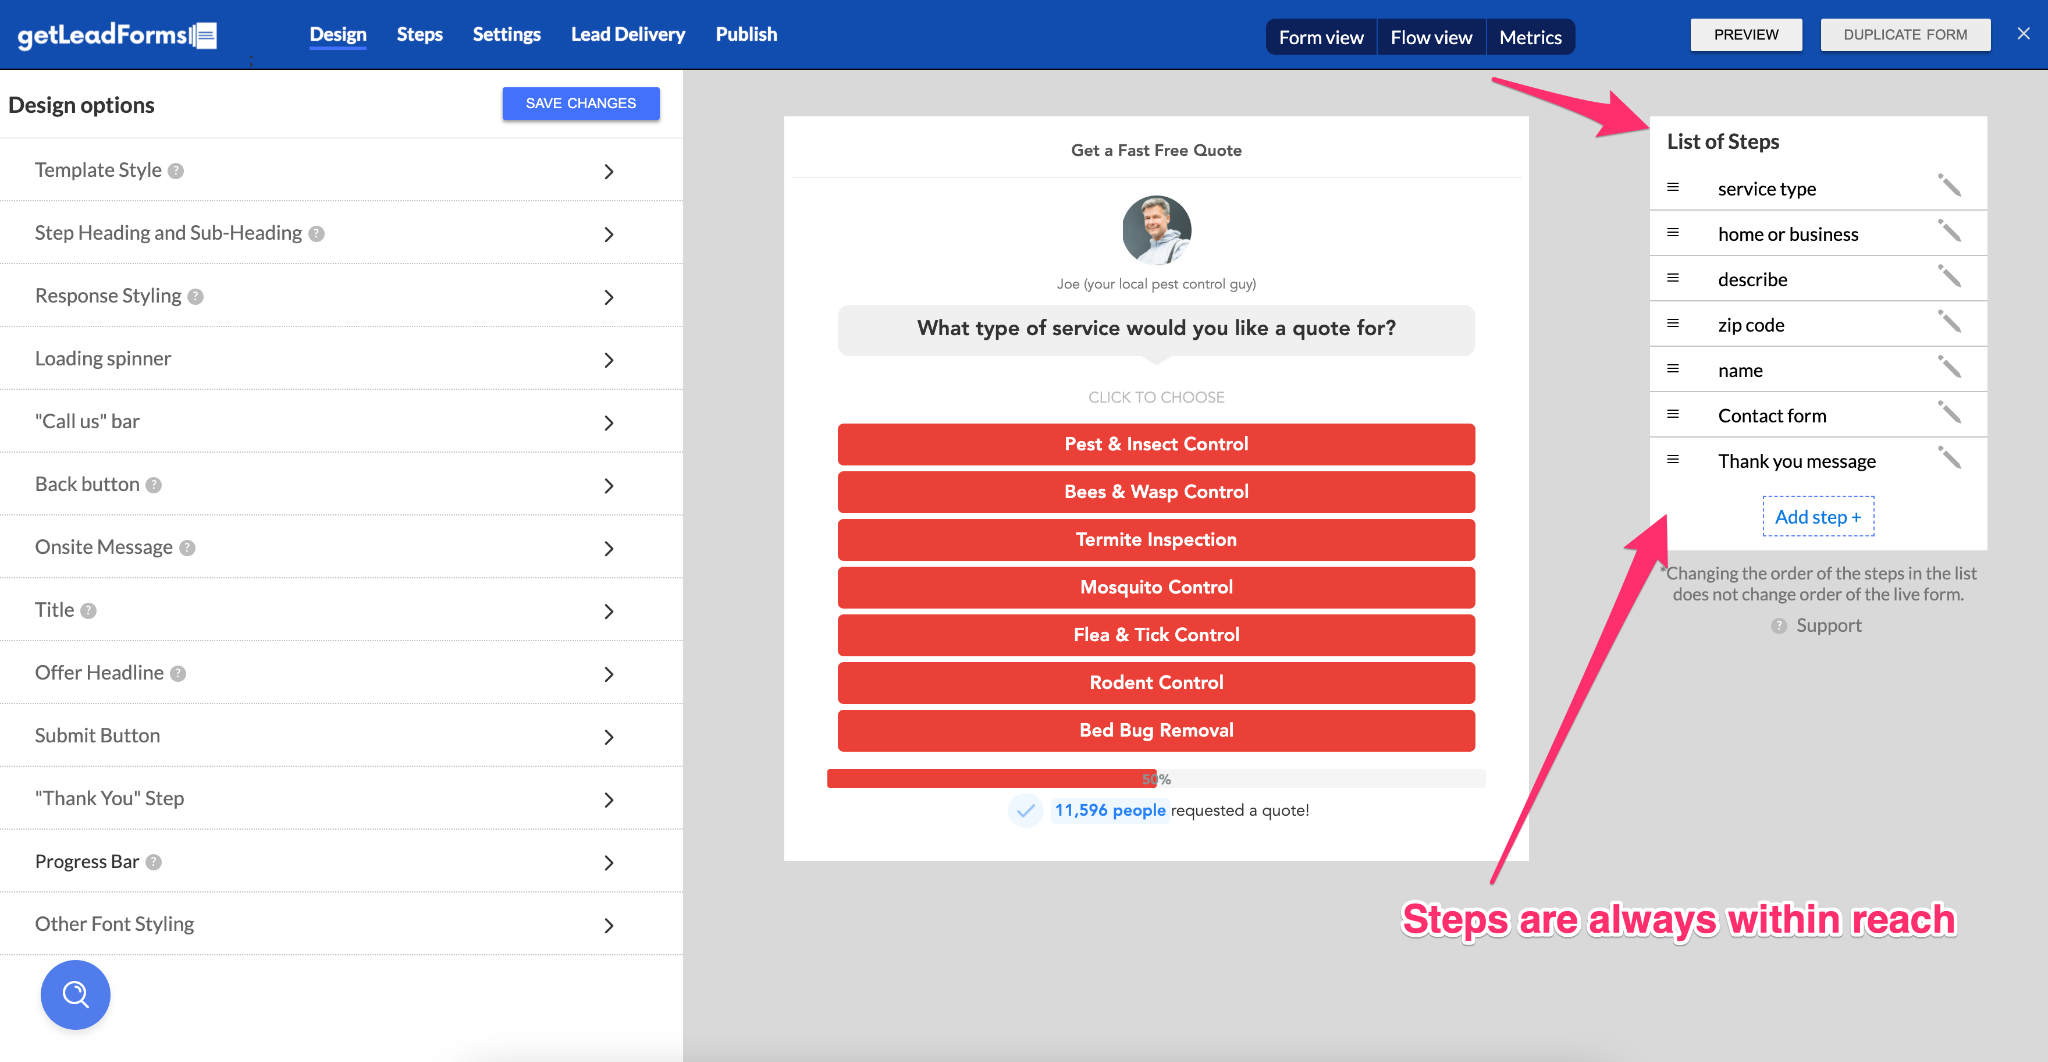2048x1062 pixels.
Task: Edit the zip code step via pencil icon
Action: pyautogui.click(x=1949, y=322)
